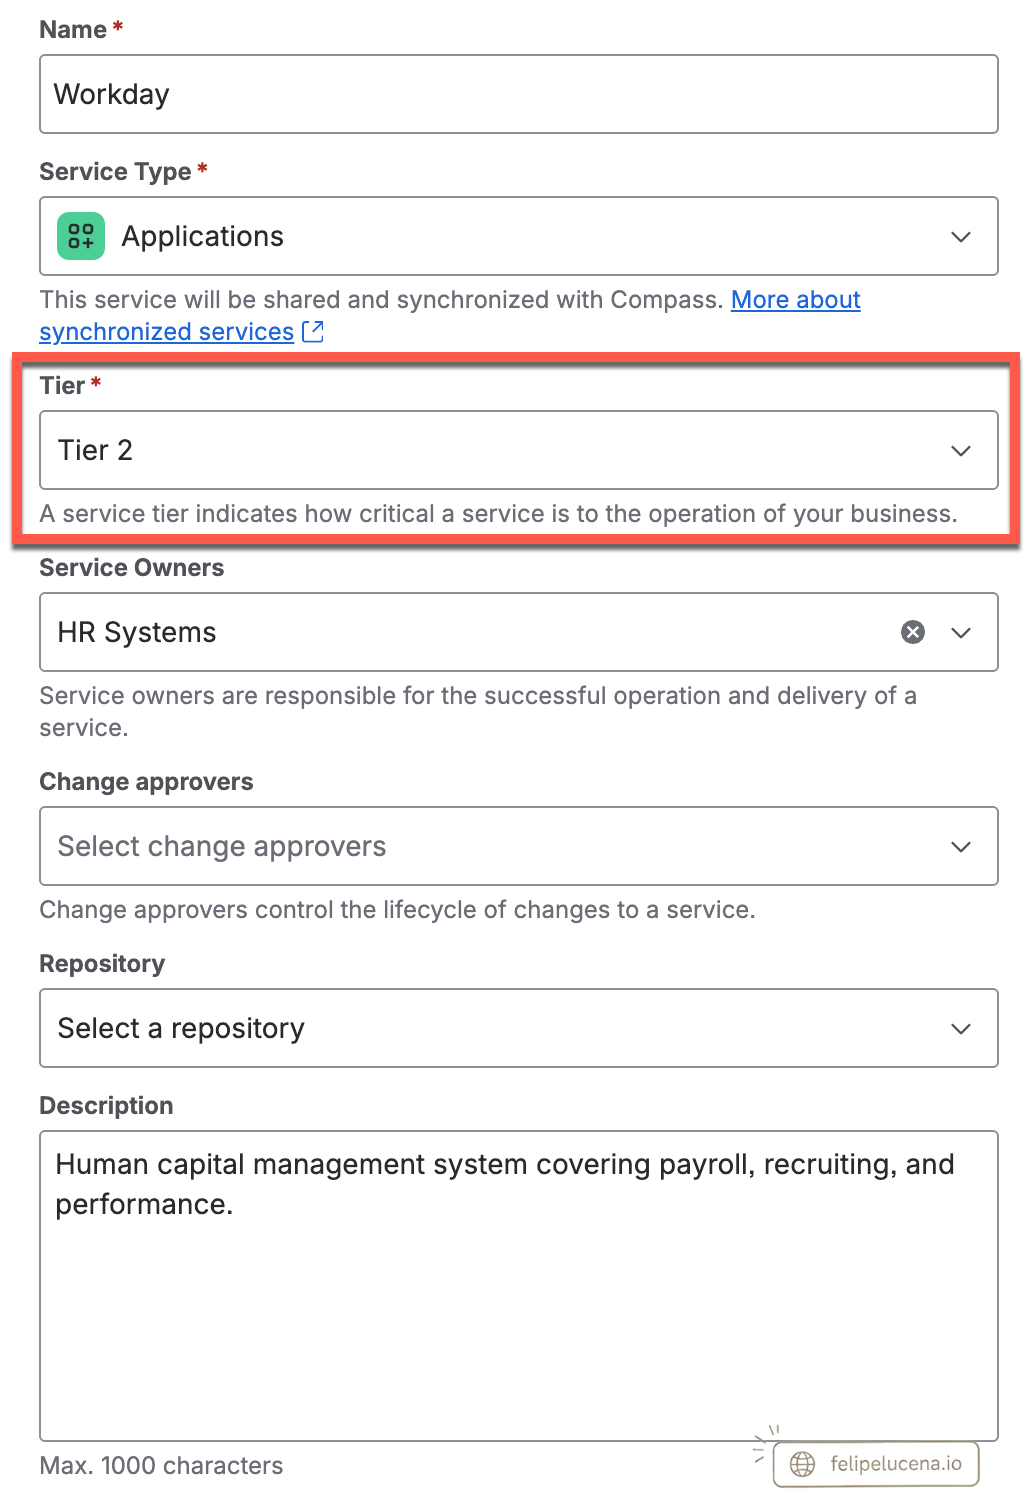1026x1490 pixels.
Task: Open the Tier 2 dropdown field
Action: coord(519,450)
